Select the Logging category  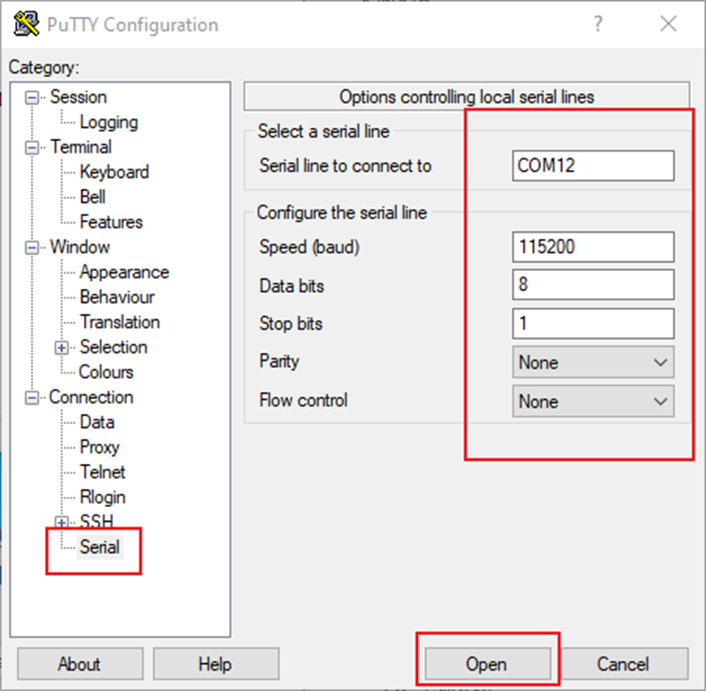point(108,122)
